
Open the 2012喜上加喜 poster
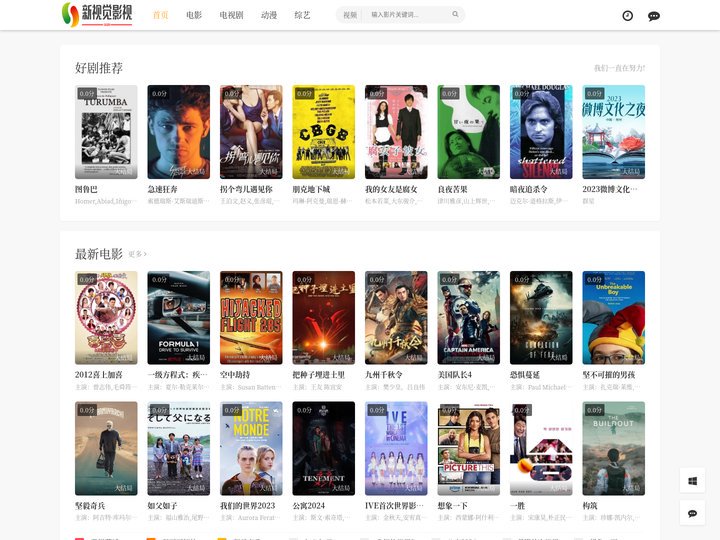coord(106,318)
